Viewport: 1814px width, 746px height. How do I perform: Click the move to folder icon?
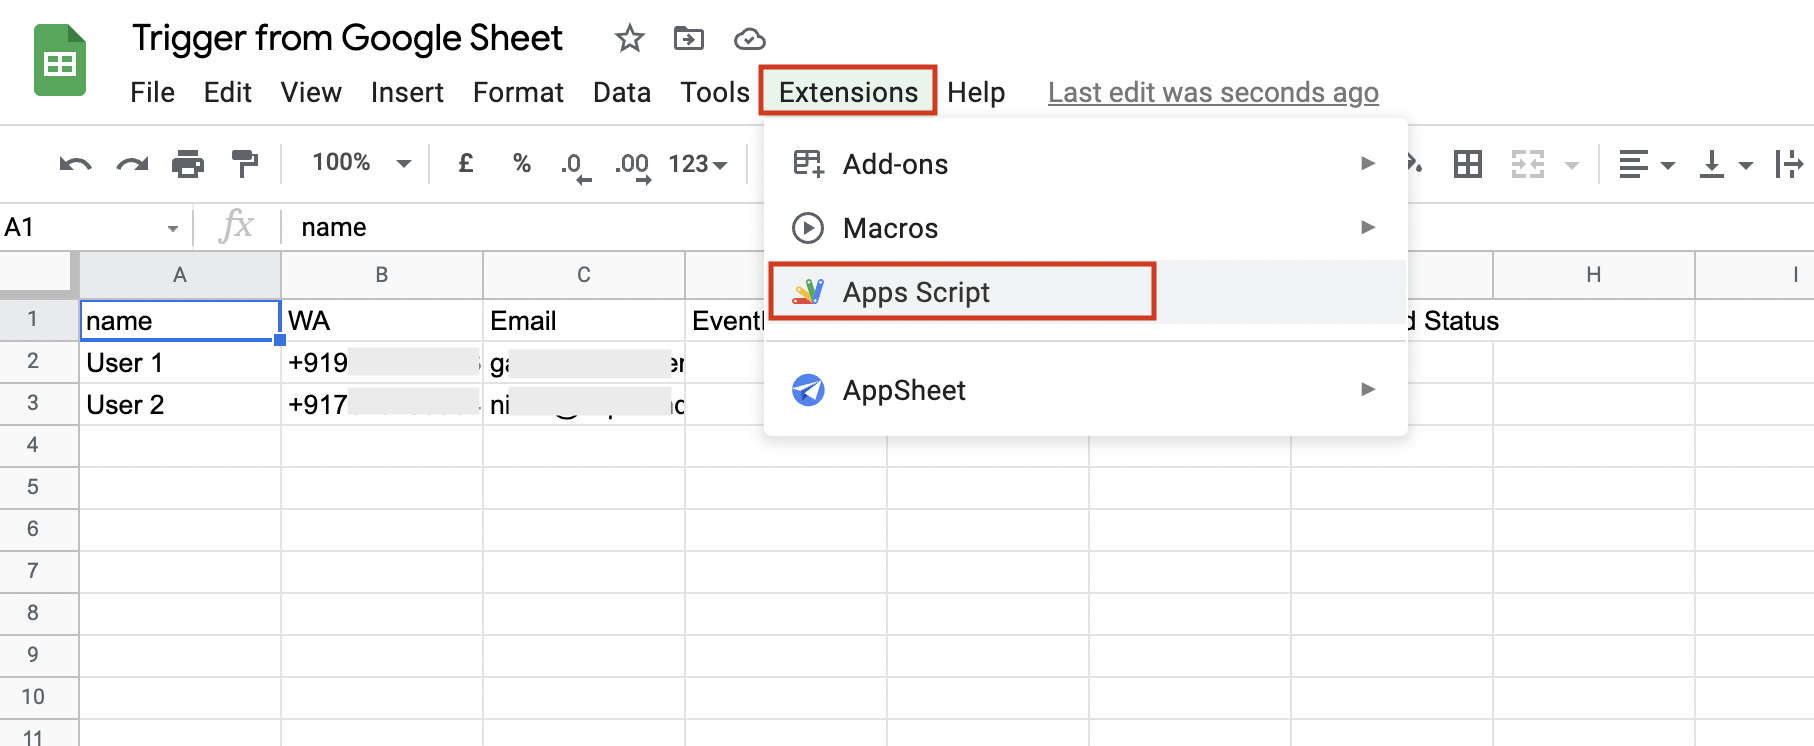[x=689, y=39]
